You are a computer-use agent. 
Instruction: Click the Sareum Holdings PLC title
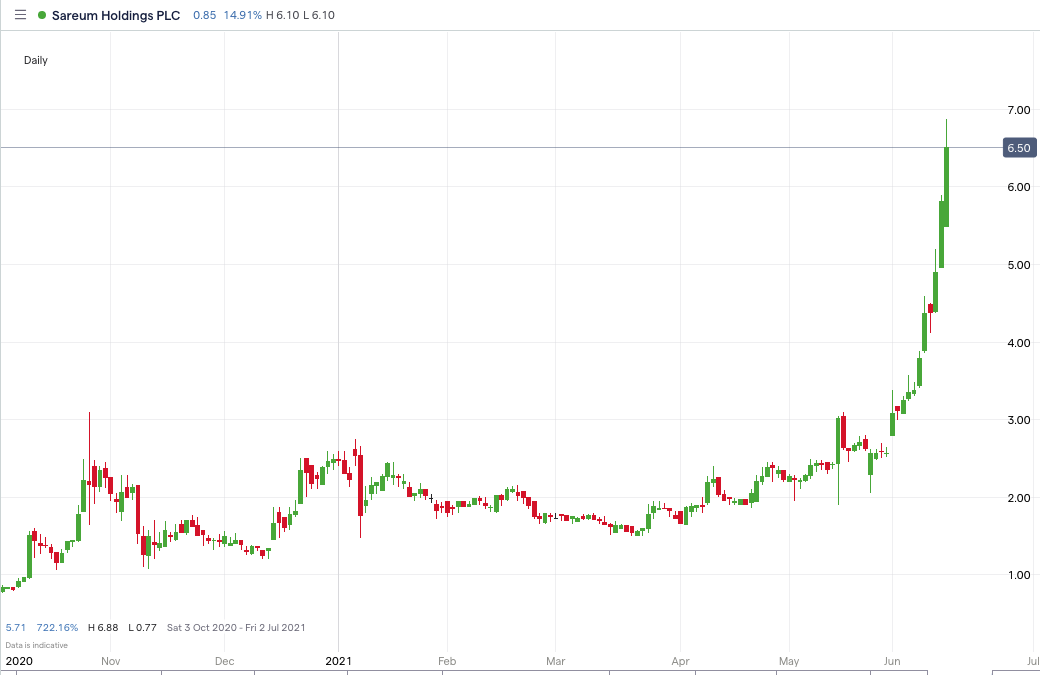pyautogui.click(x=116, y=16)
